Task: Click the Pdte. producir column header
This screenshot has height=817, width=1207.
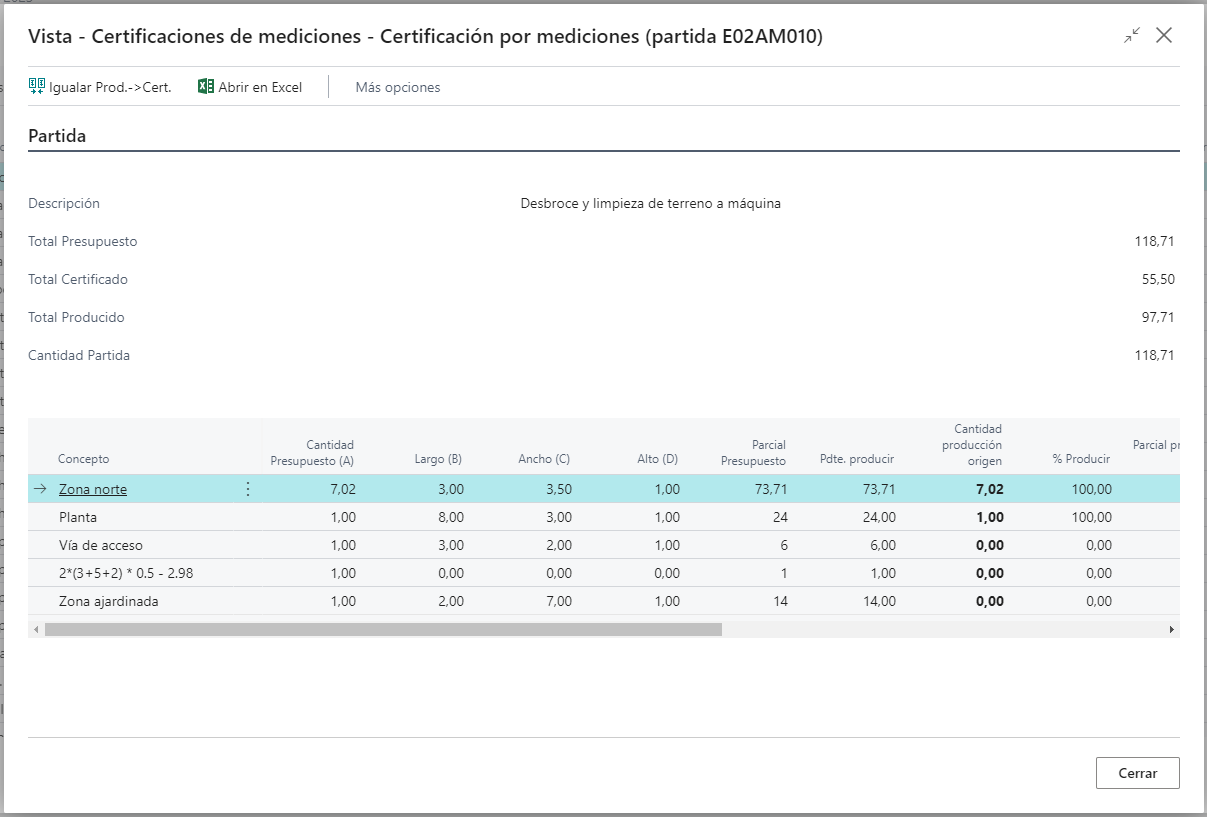Action: (856, 459)
